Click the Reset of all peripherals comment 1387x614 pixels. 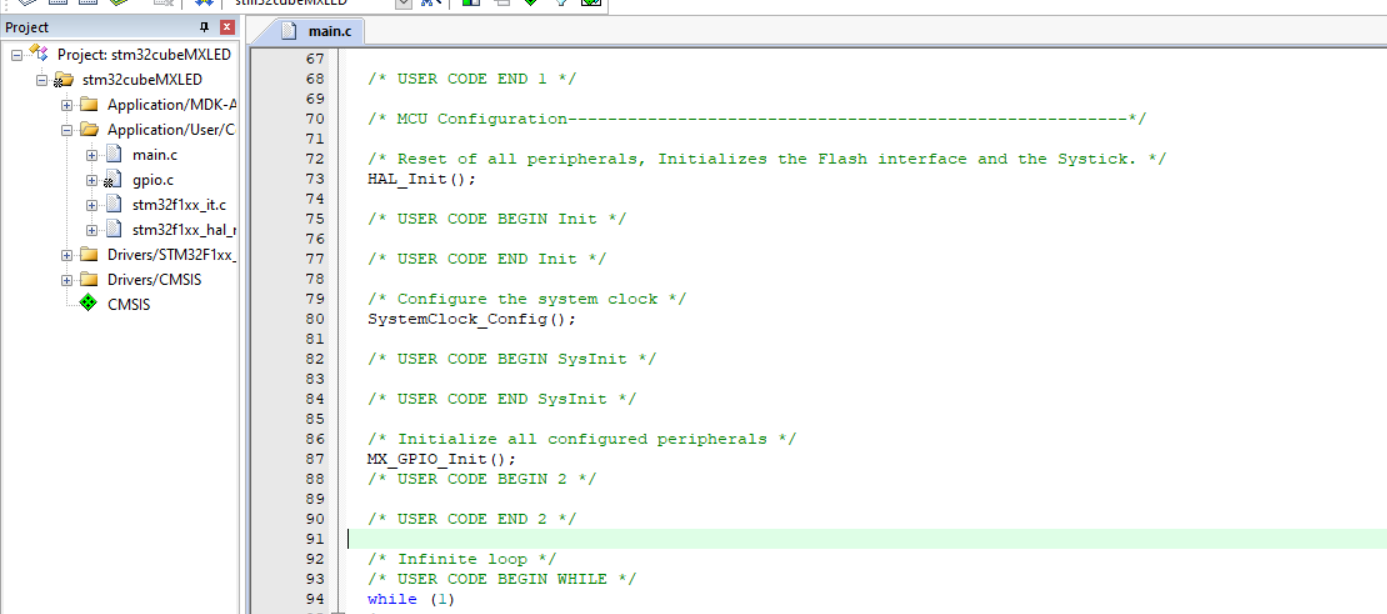pos(766,159)
